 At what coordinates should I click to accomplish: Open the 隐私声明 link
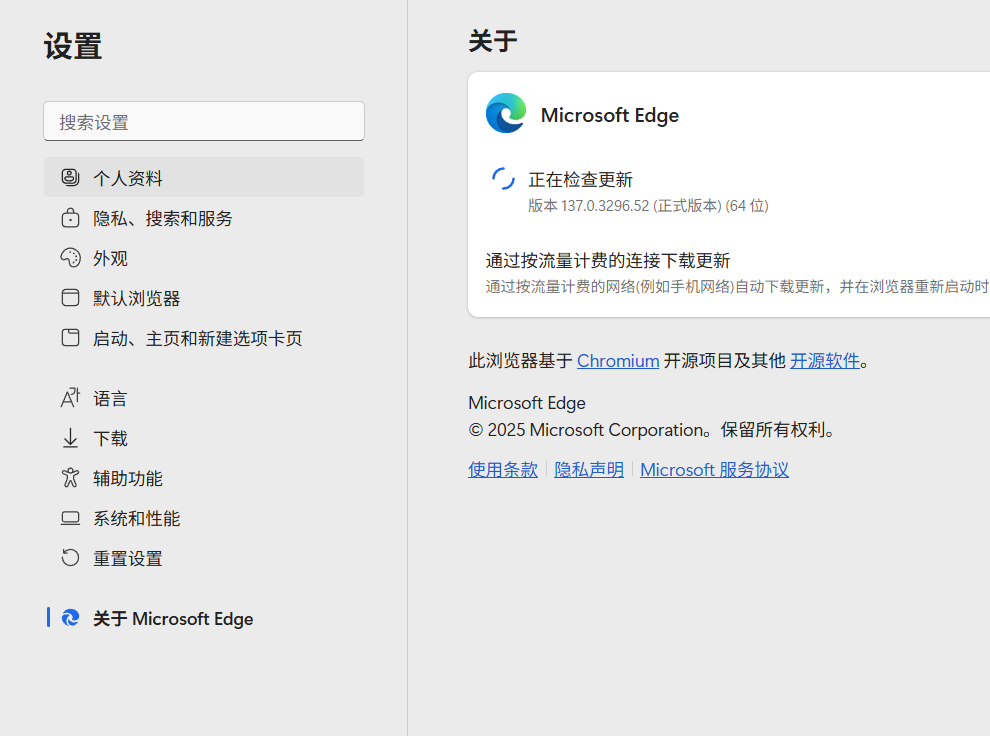pyautogui.click(x=588, y=470)
